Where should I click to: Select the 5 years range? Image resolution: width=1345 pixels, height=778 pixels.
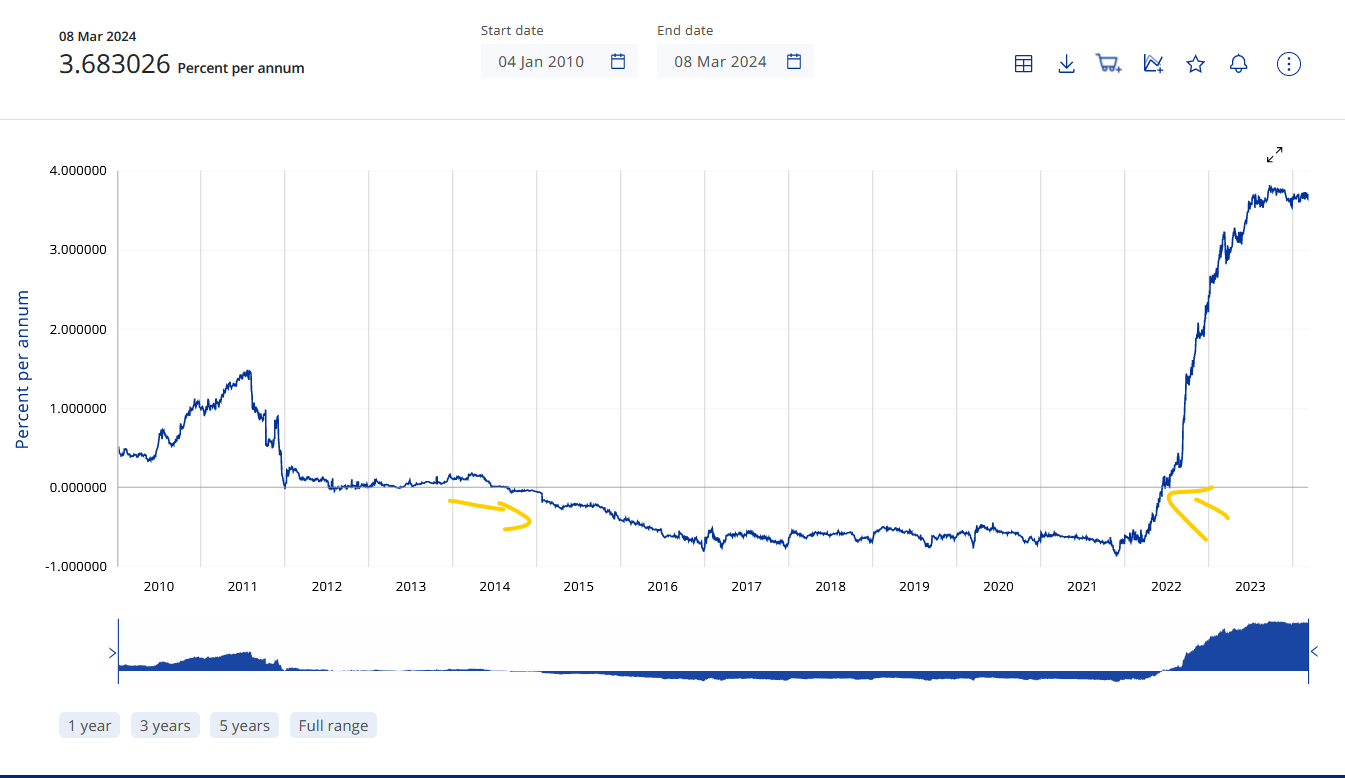[245, 726]
